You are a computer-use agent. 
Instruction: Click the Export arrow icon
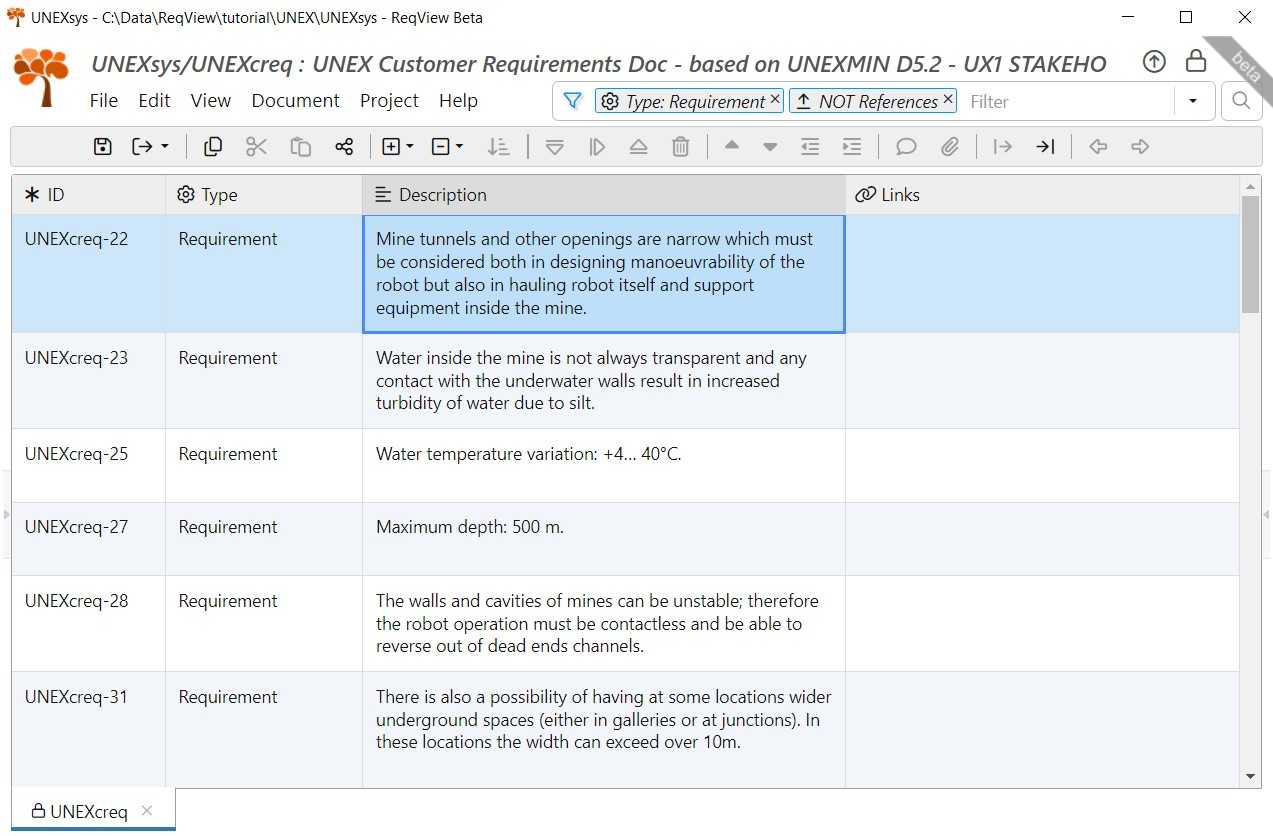point(143,147)
